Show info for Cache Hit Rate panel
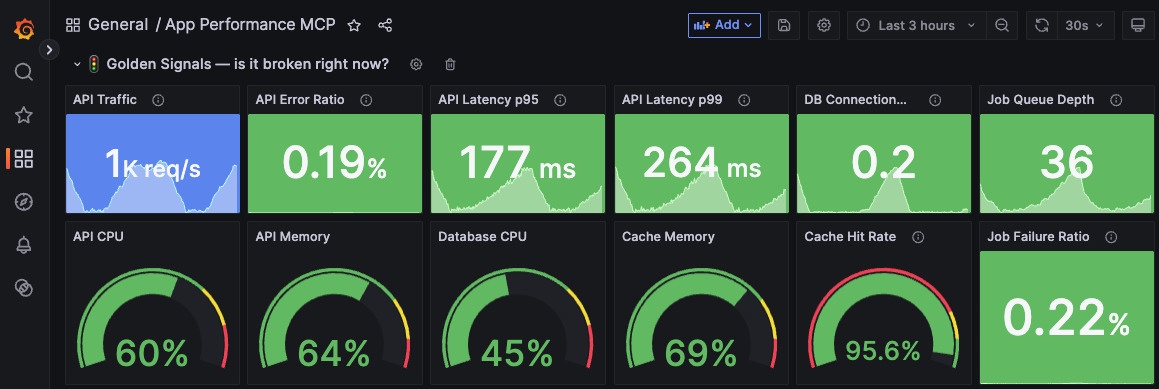 [918, 237]
